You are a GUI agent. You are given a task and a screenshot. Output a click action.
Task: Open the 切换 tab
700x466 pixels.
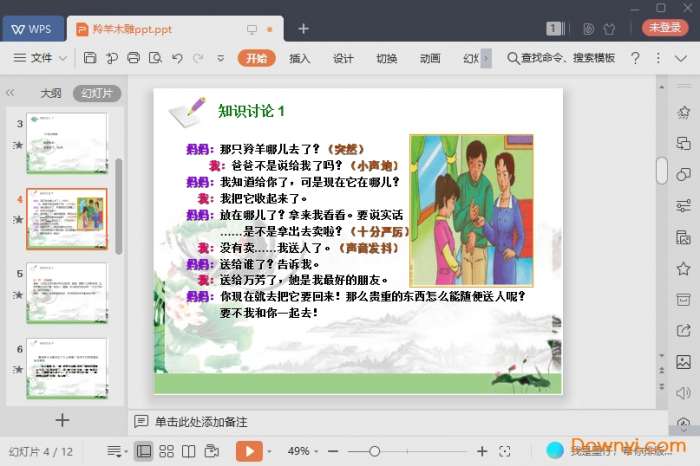[387, 58]
